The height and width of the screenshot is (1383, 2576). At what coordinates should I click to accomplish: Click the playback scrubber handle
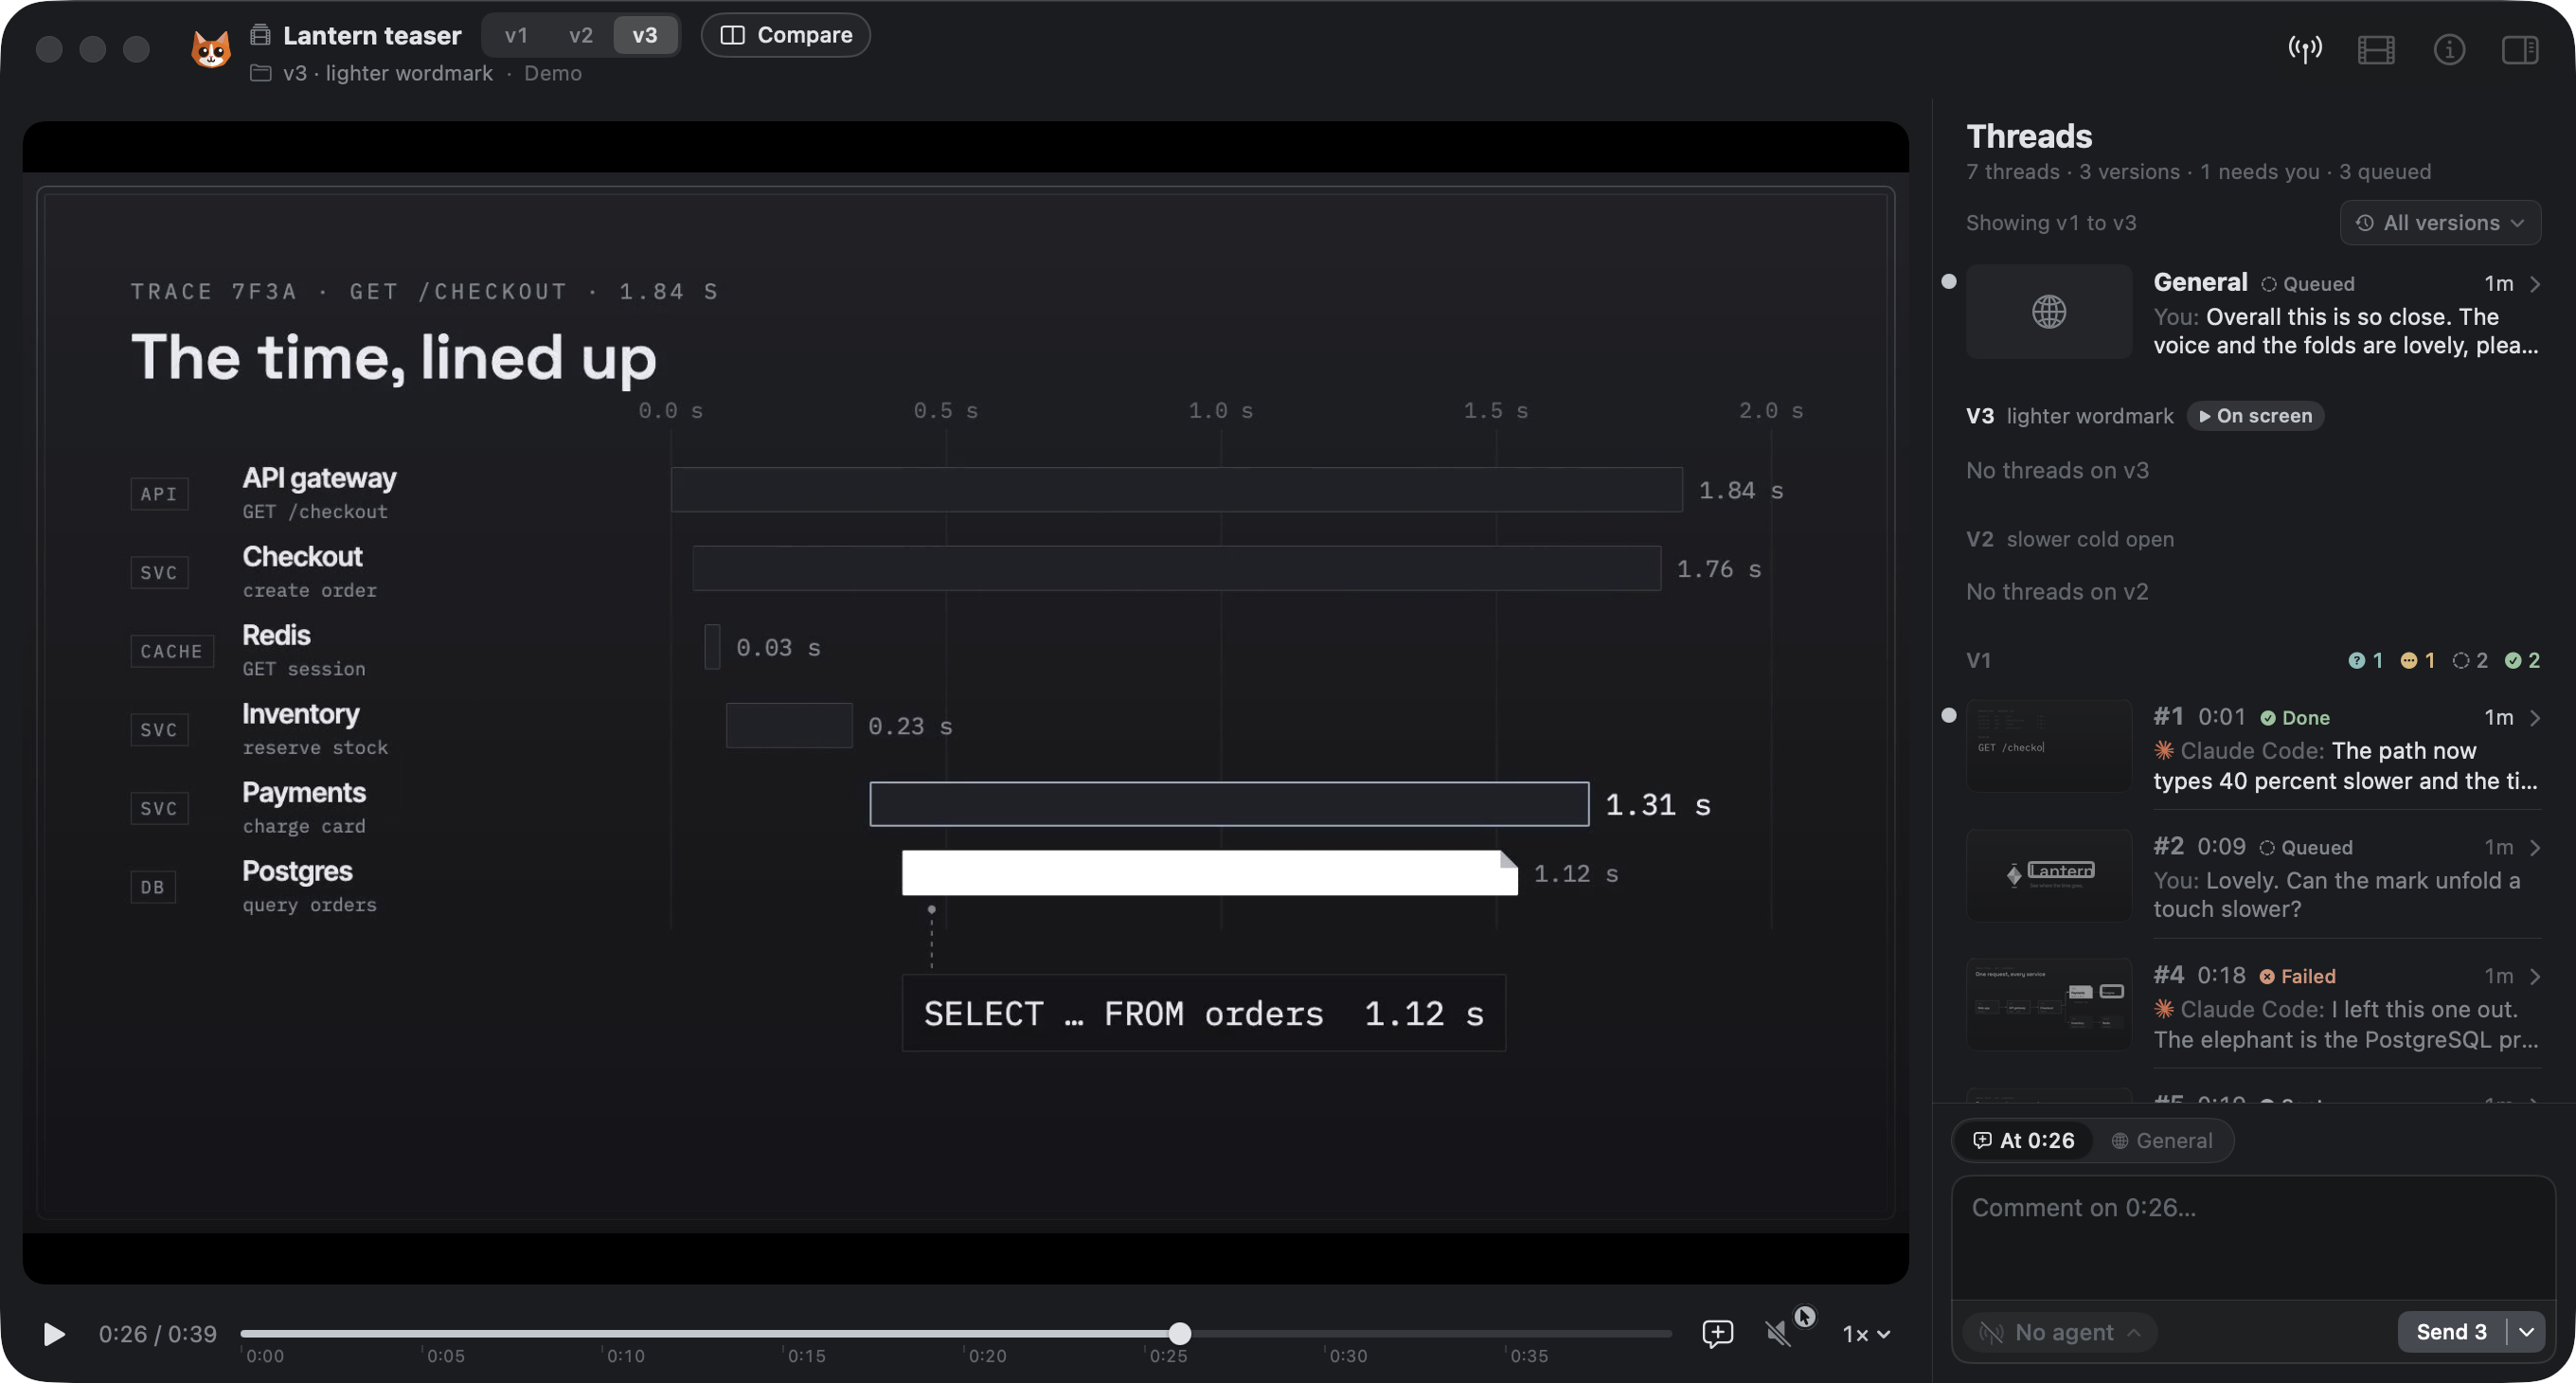(x=1180, y=1333)
